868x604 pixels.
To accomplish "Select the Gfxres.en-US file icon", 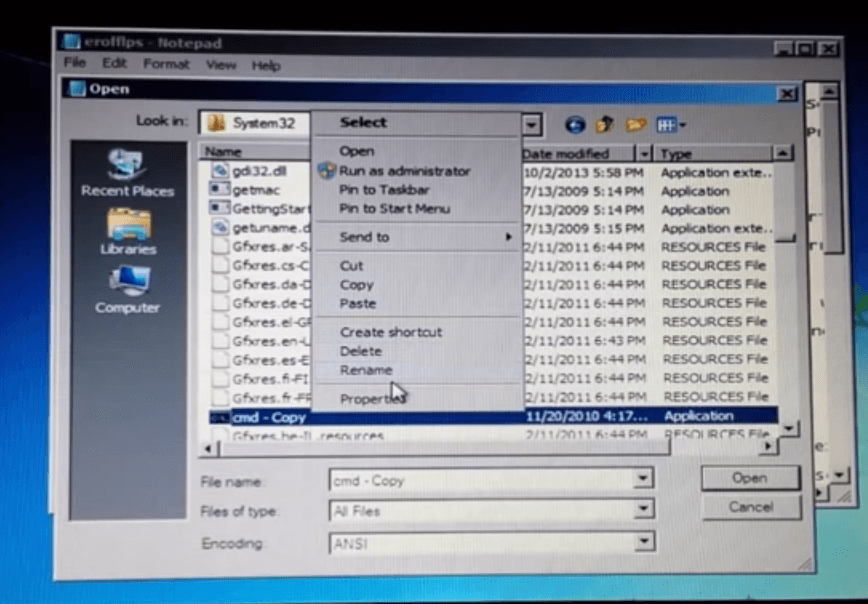I will (221, 340).
